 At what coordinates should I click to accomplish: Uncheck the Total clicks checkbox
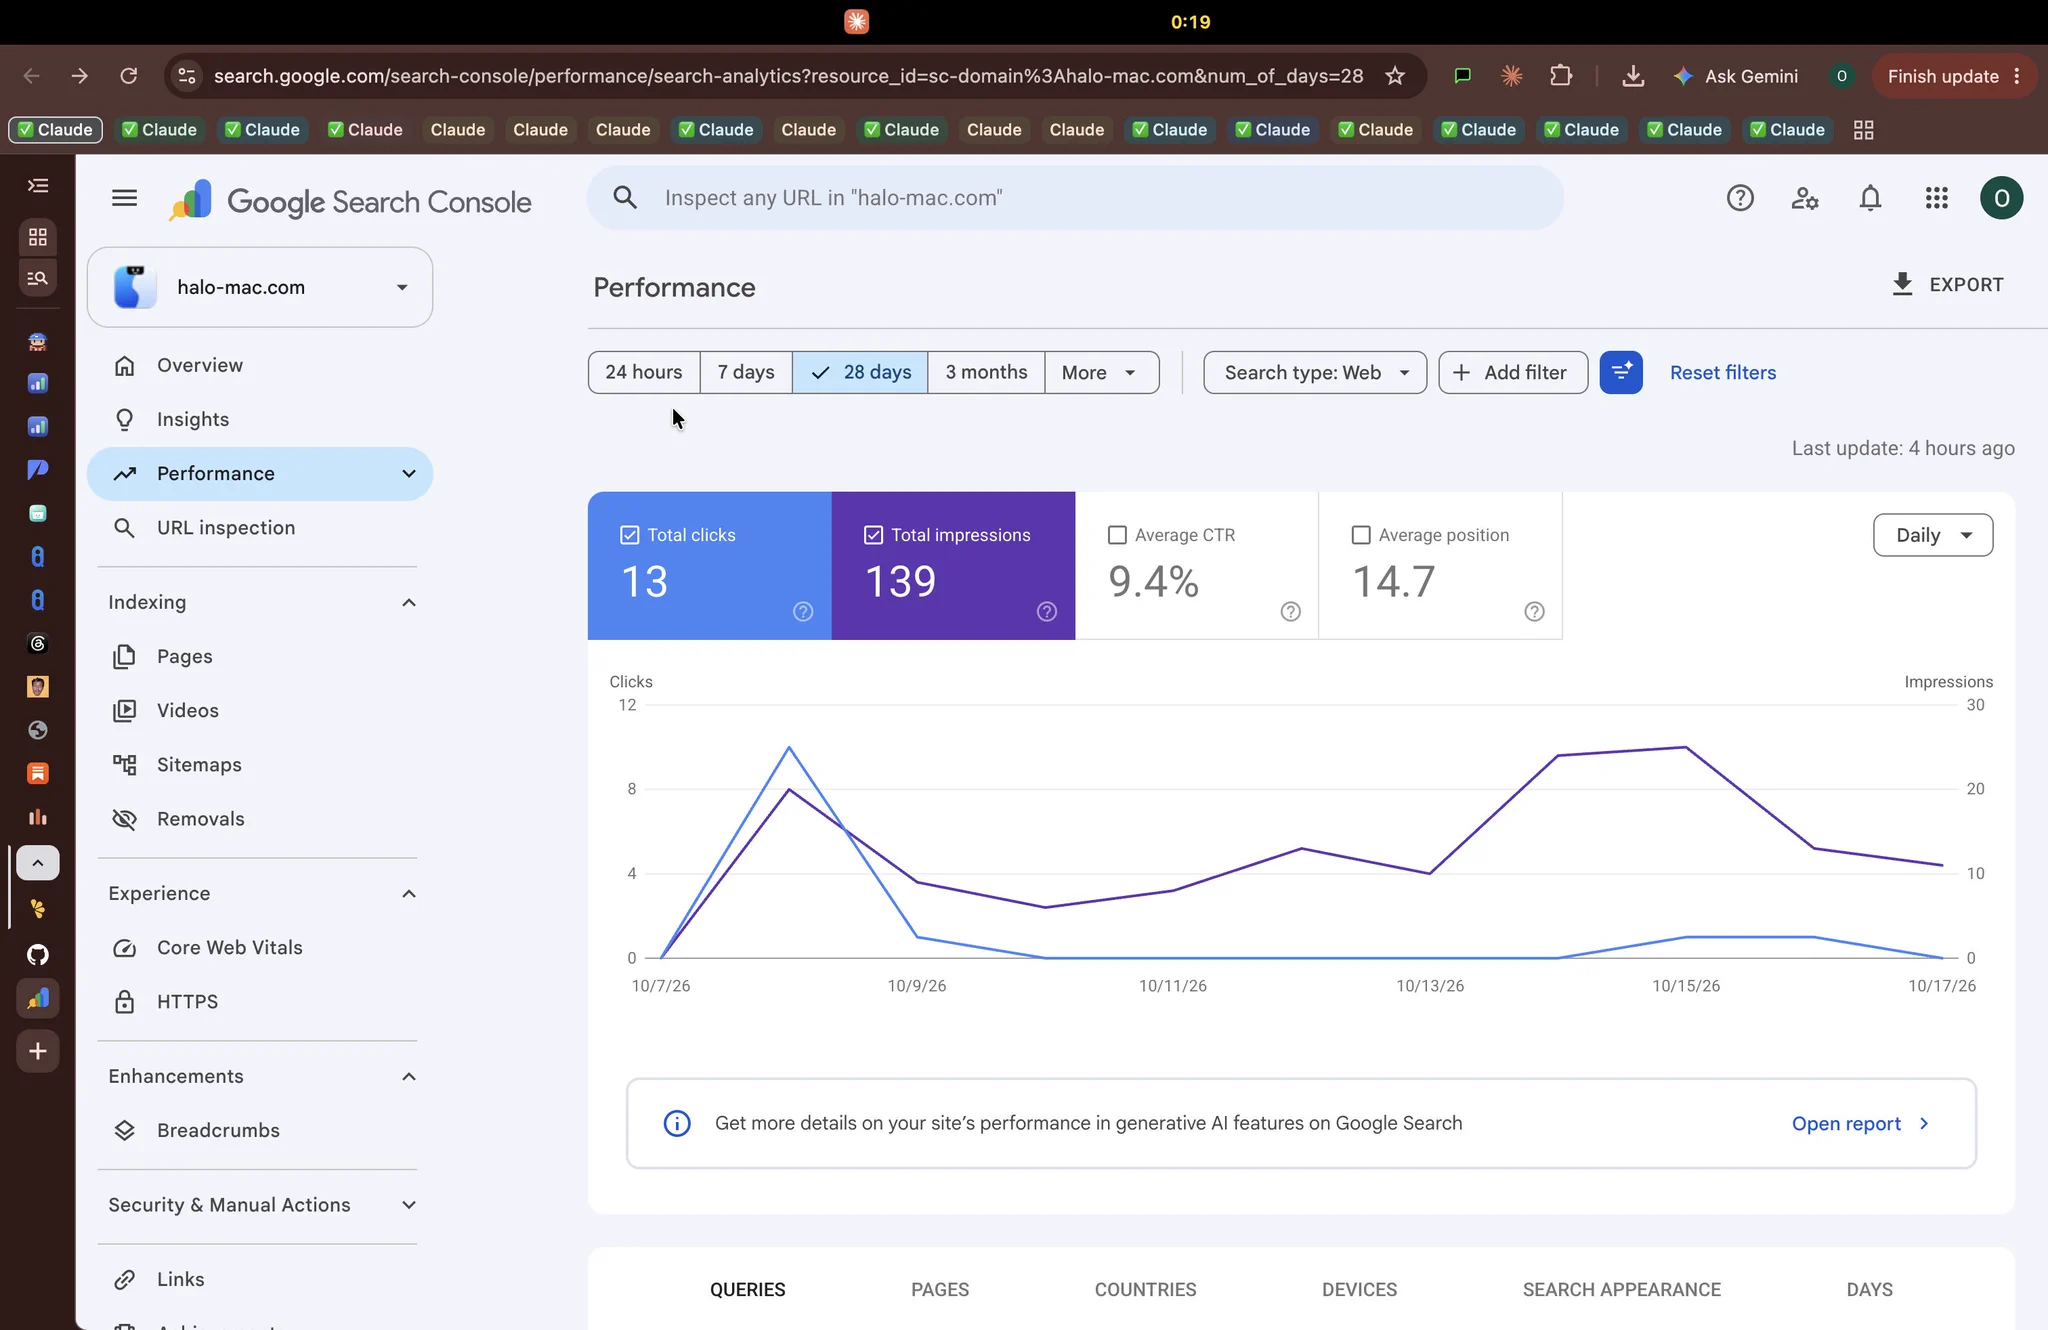[x=629, y=535]
